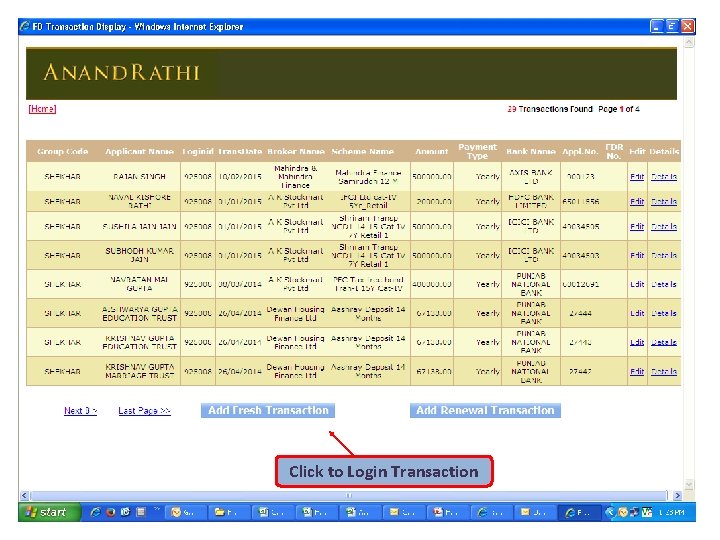This screenshot has height=540, width=720.
Task: Click the AnandRathi banner logo
Action: click(121, 73)
